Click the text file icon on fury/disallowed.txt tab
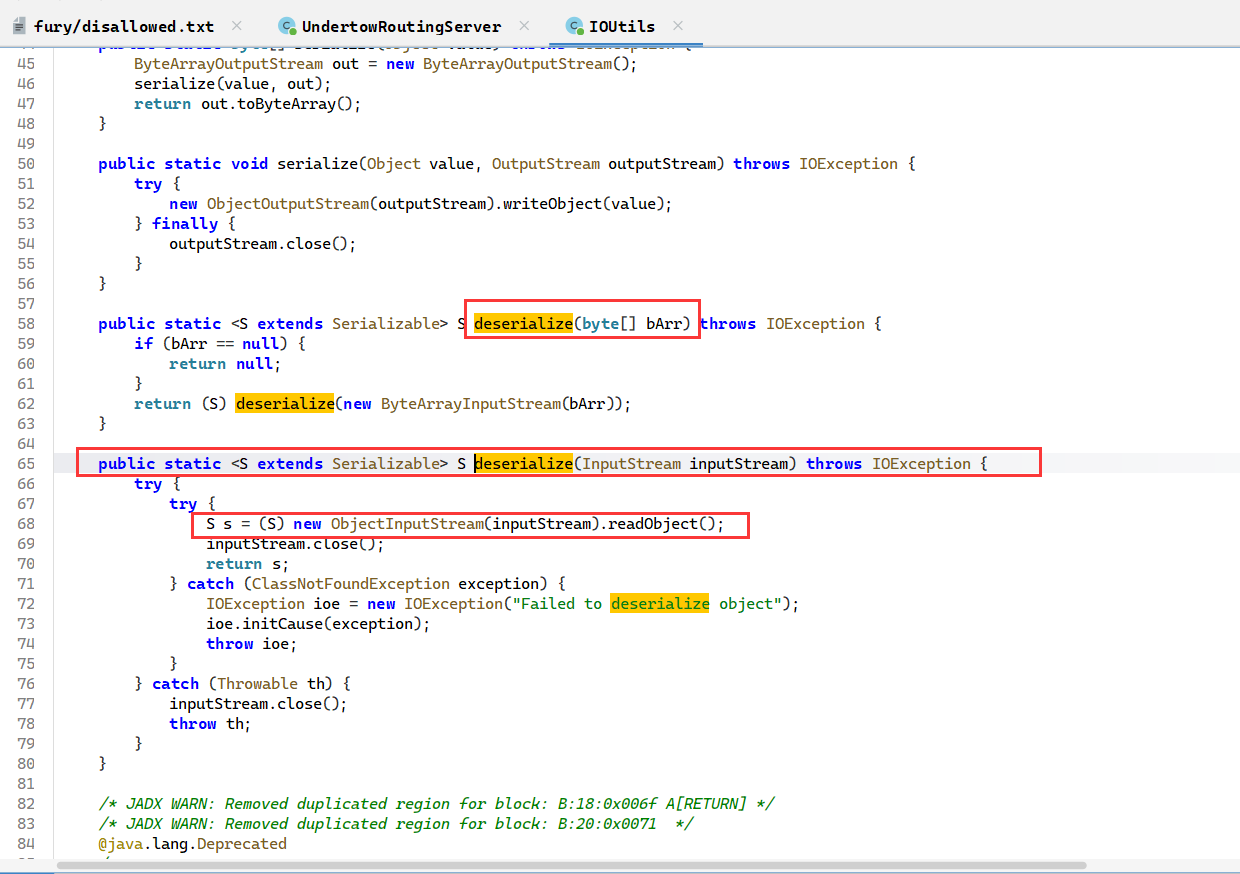 [x=20, y=26]
